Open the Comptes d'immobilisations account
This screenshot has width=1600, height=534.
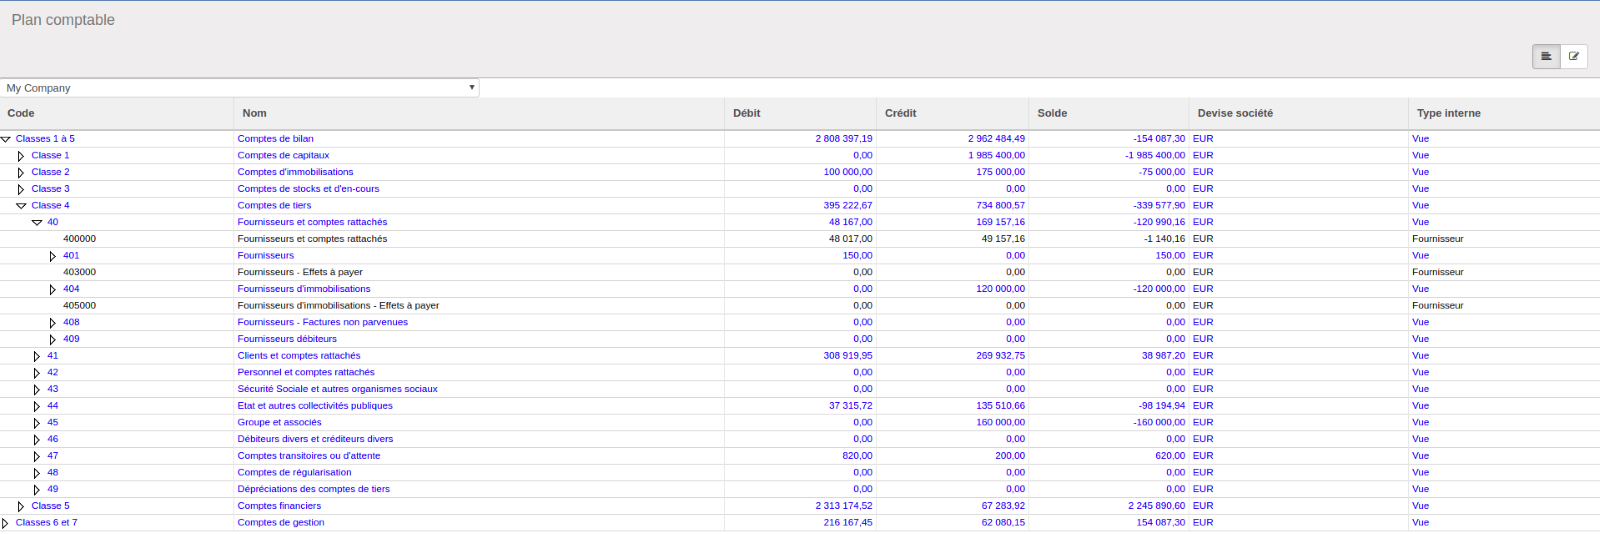pos(295,172)
